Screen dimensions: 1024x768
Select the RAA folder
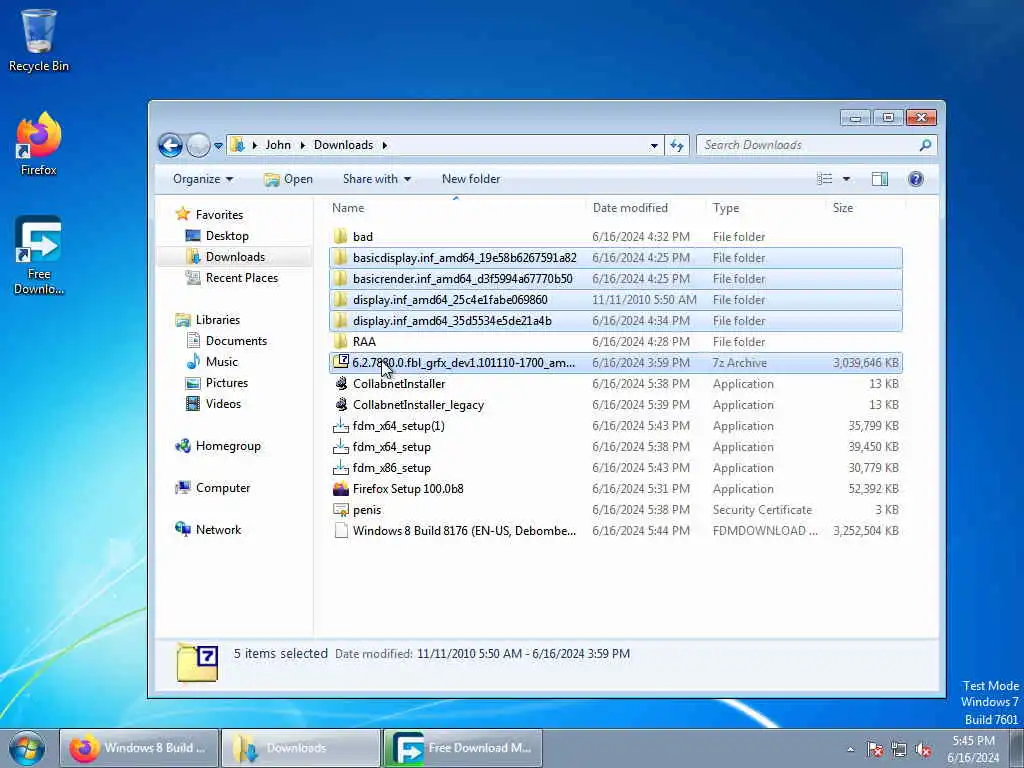click(x=616, y=342)
